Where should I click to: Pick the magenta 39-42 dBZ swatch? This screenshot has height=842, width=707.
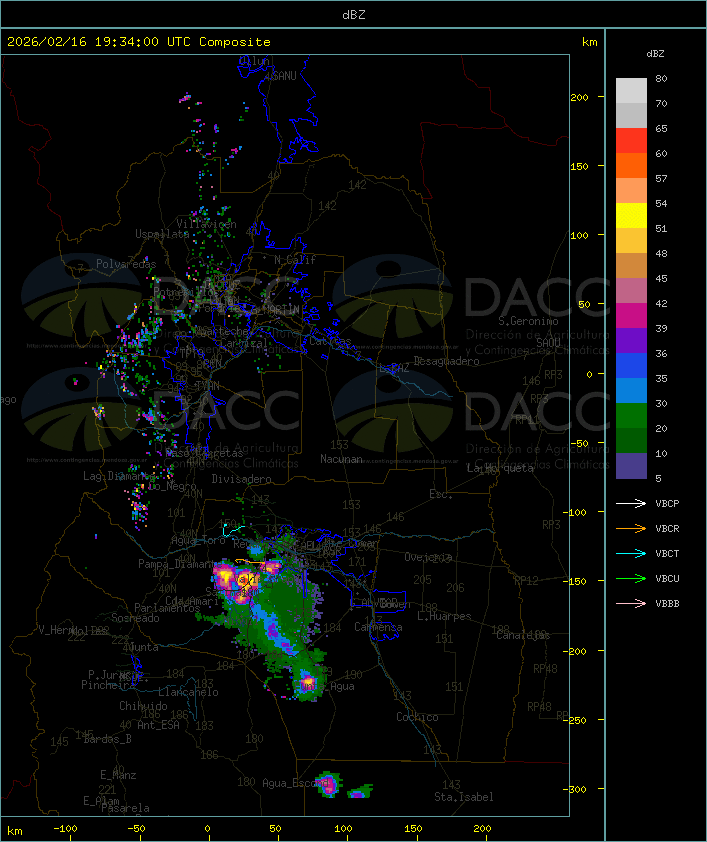pyautogui.click(x=631, y=316)
